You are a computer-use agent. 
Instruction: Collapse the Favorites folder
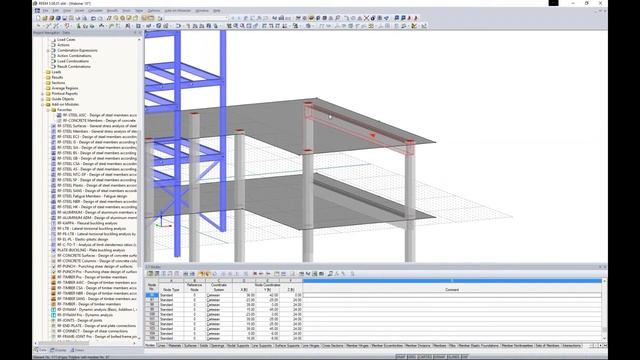click(48, 110)
